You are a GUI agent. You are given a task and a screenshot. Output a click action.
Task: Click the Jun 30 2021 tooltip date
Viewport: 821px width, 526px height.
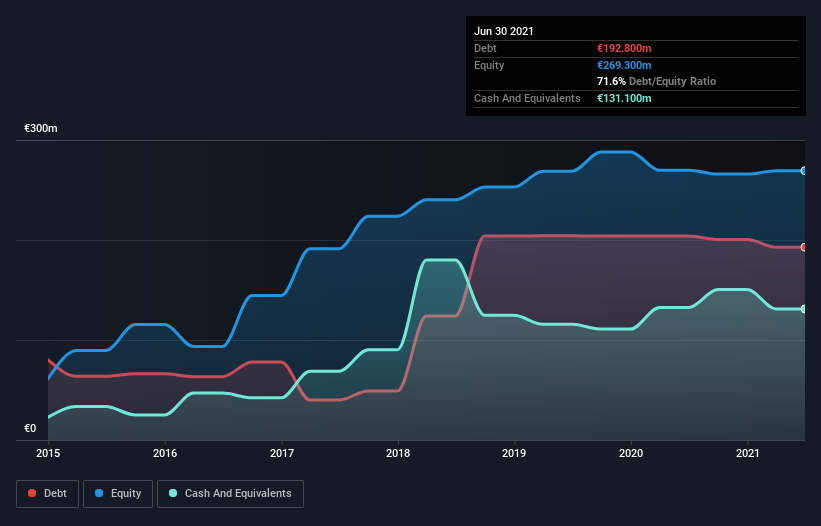point(504,31)
